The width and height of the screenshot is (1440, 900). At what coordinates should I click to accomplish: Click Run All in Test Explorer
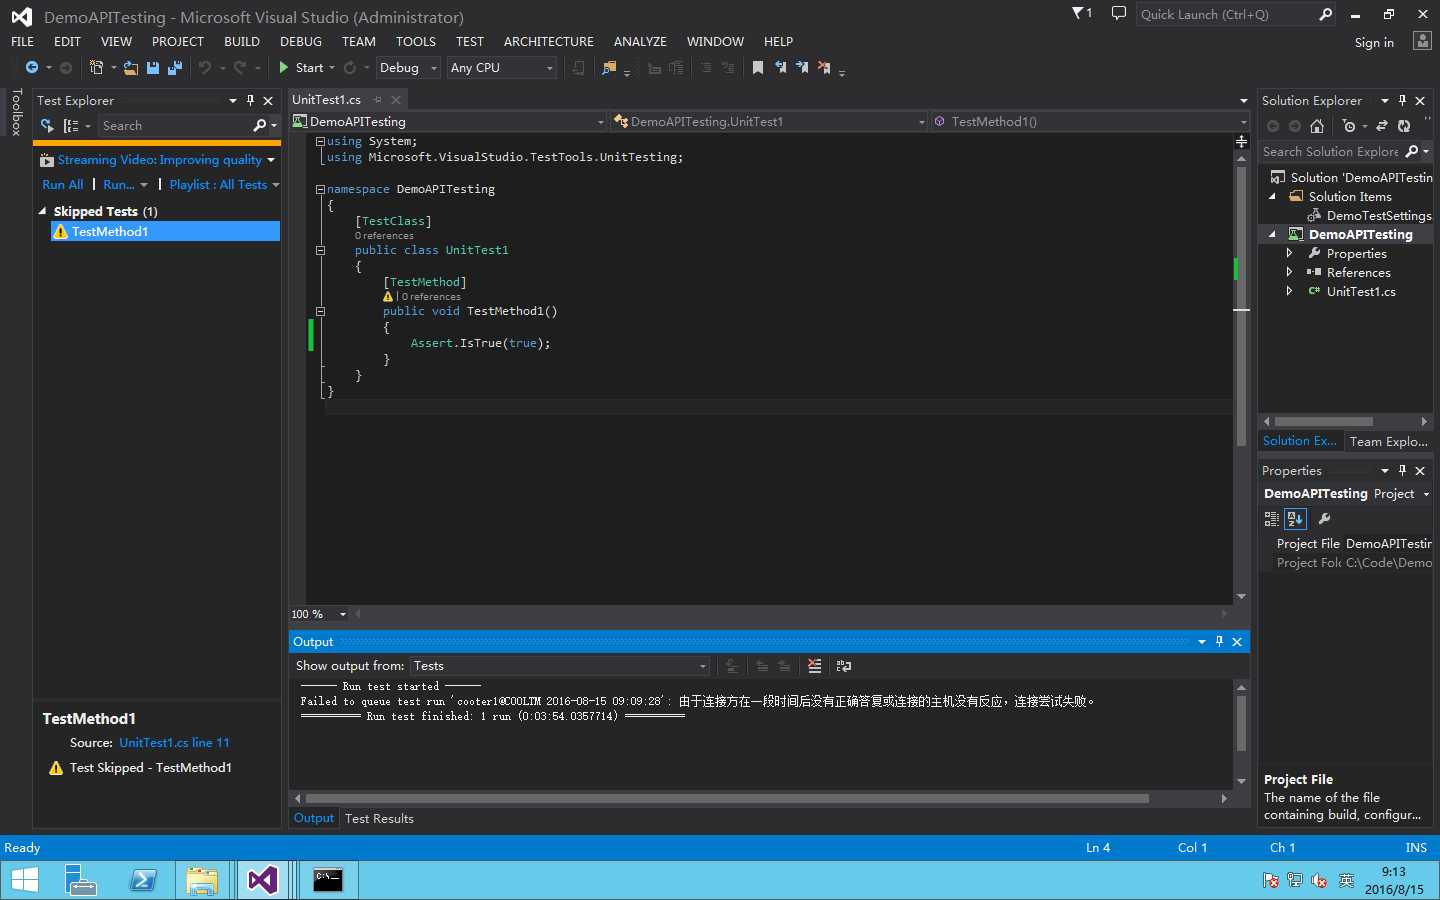point(63,185)
